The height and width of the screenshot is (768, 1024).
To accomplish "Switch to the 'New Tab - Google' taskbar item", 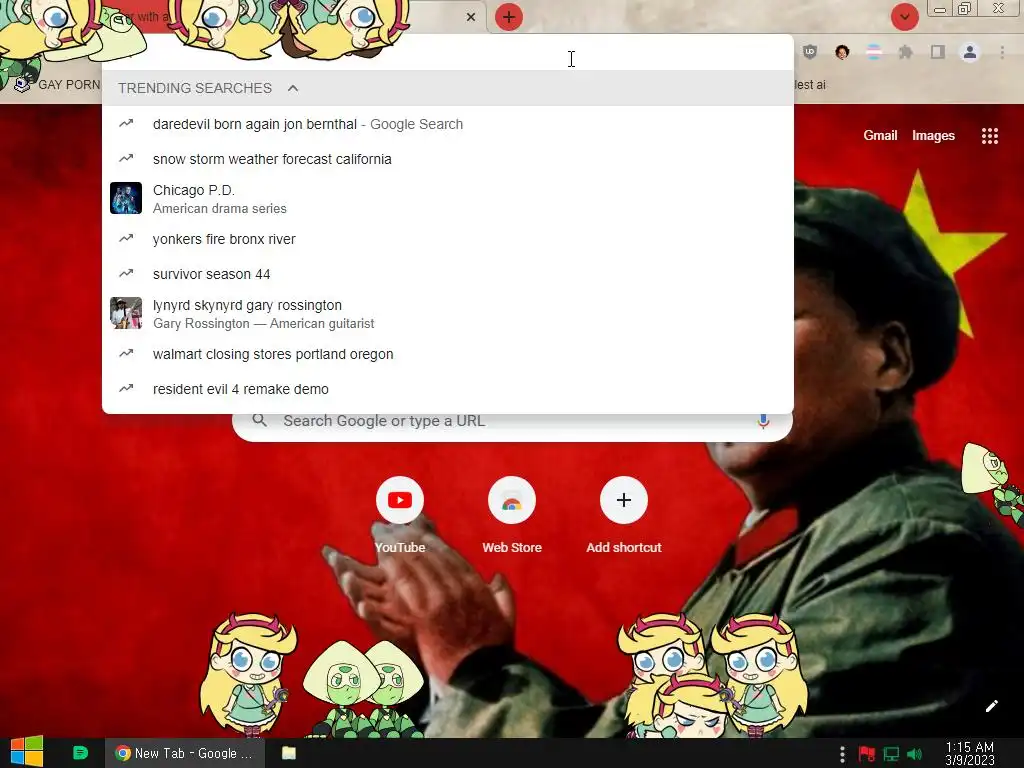I will click(185, 753).
